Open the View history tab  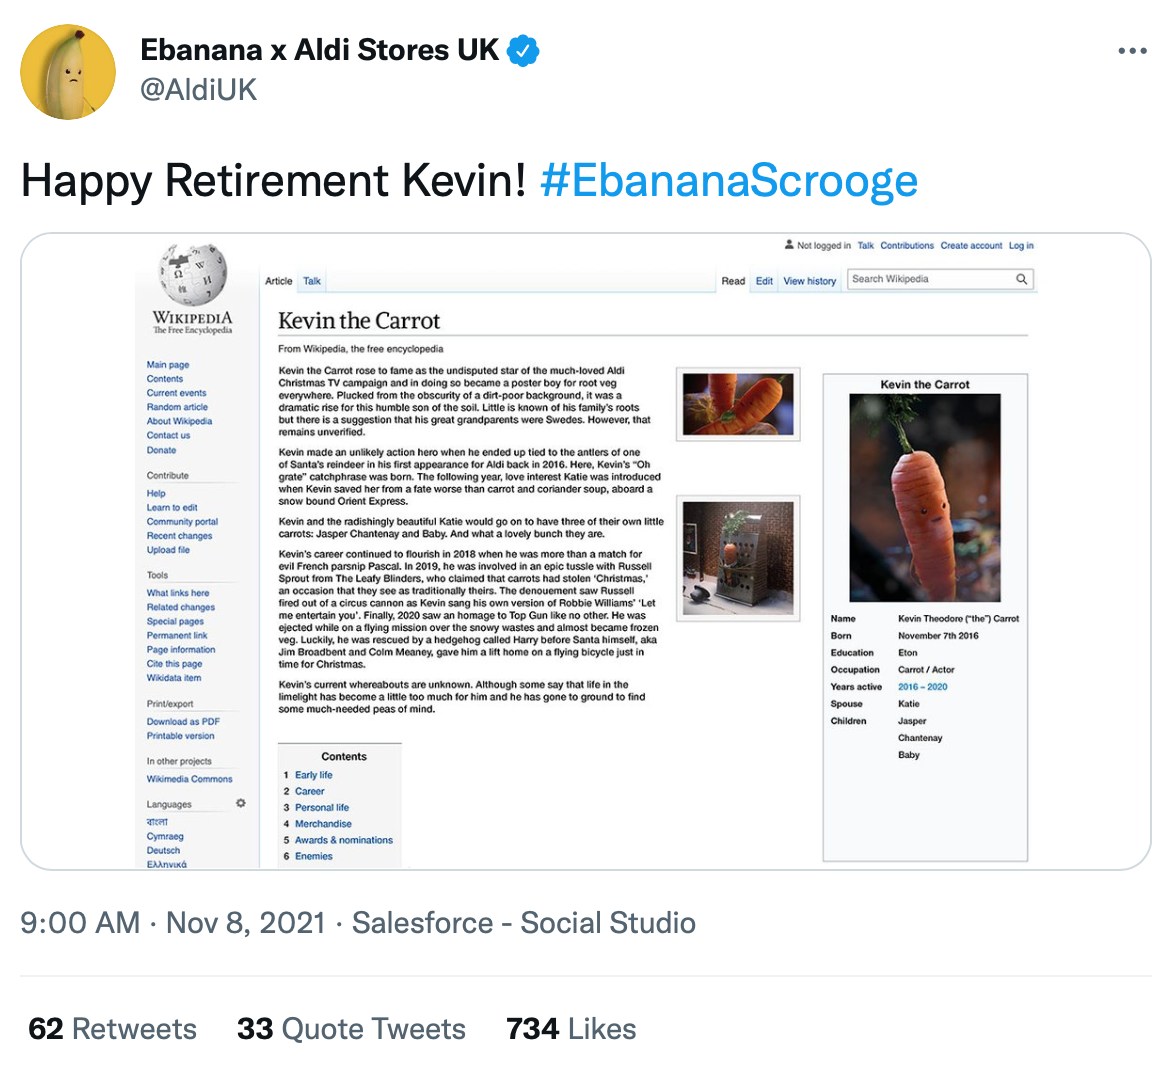point(809,281)
